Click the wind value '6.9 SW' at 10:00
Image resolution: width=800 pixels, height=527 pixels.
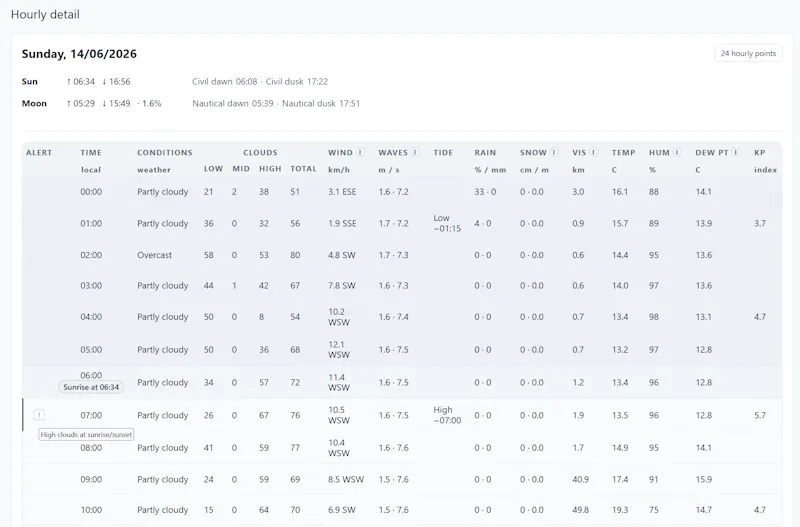coord(342,510)
